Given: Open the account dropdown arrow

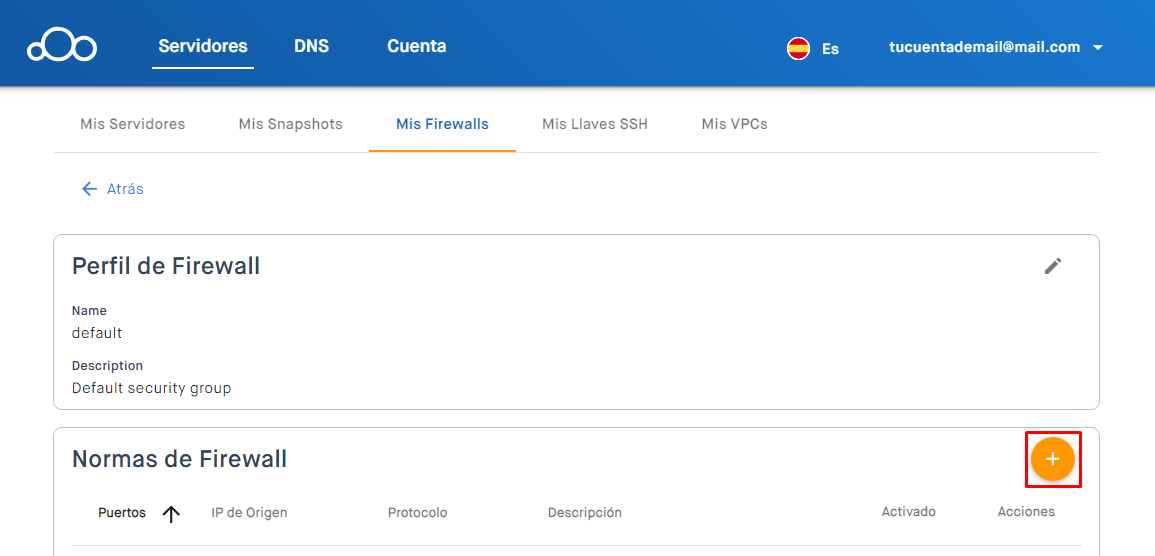Looking at the screenshot, I should click(1098, 48).
